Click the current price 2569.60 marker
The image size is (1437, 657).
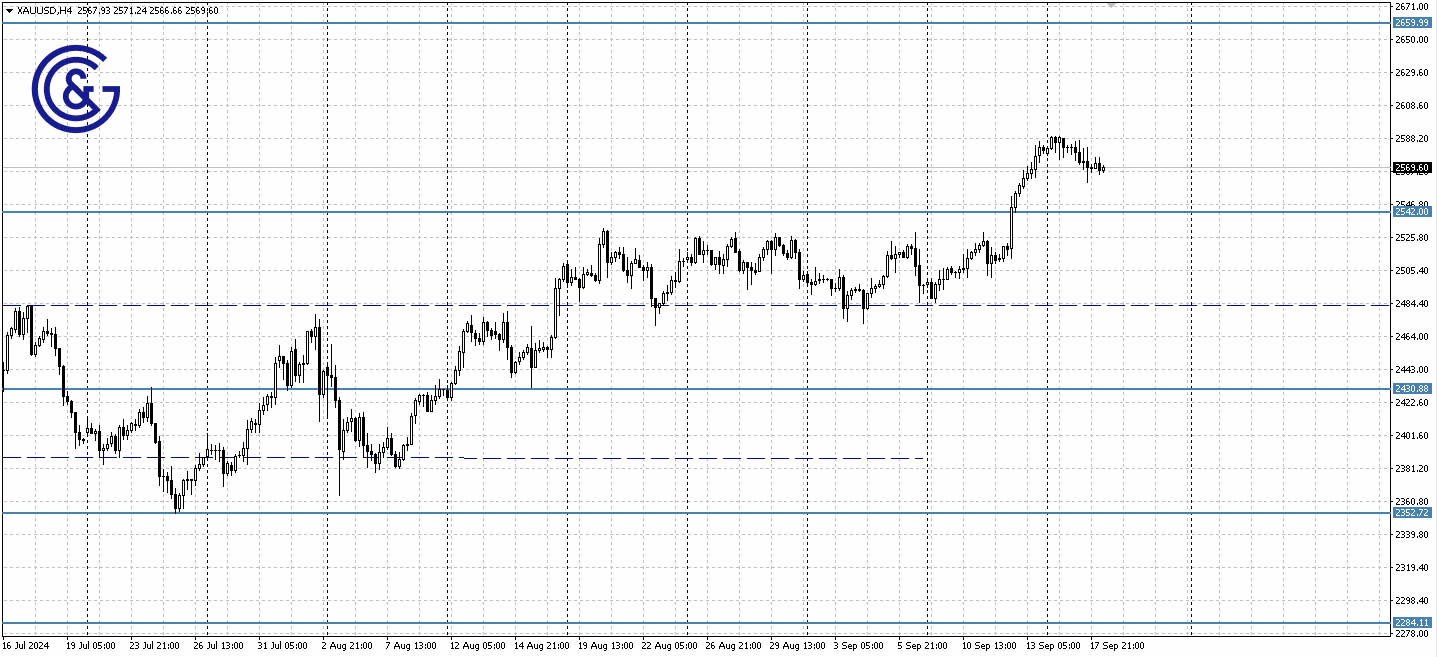point(1411,168)
